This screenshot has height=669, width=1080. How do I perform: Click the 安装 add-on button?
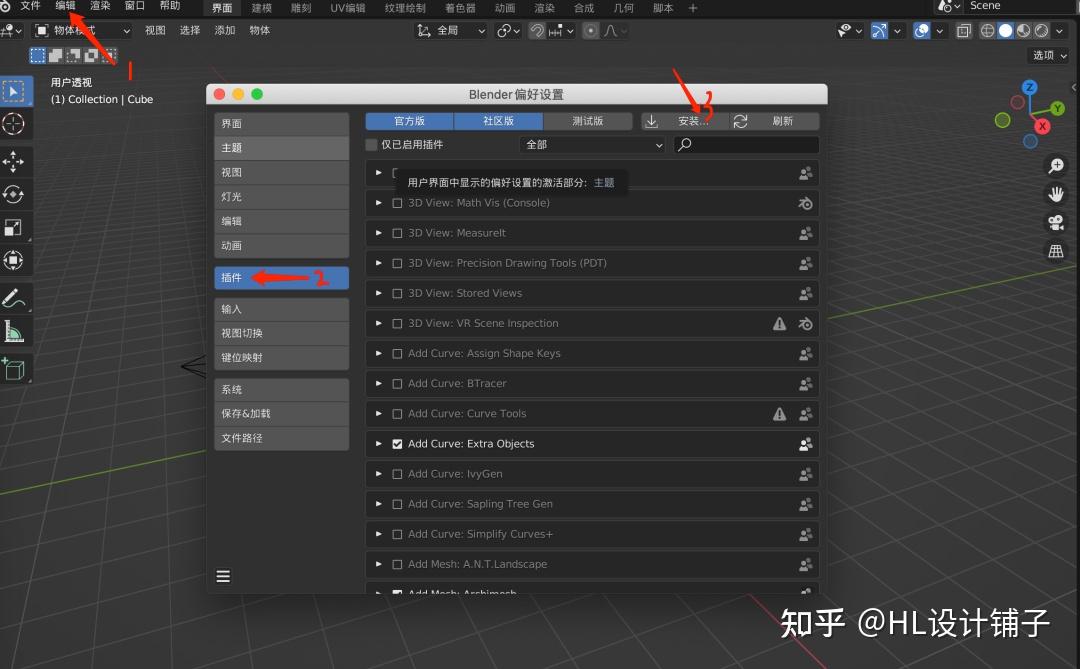pos(685,121)
